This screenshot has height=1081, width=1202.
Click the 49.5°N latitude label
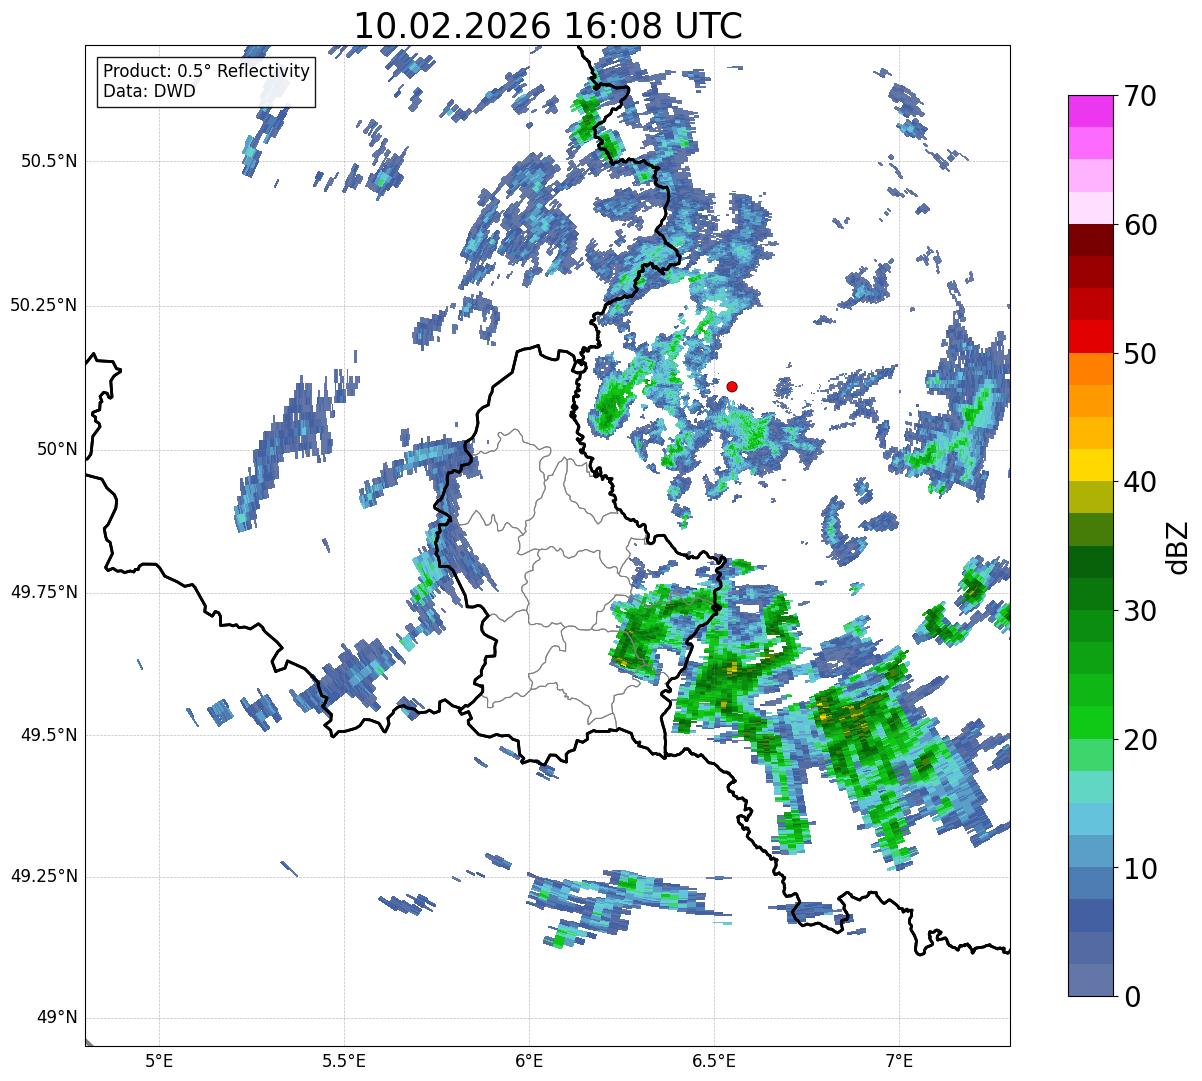pos(48,735)
